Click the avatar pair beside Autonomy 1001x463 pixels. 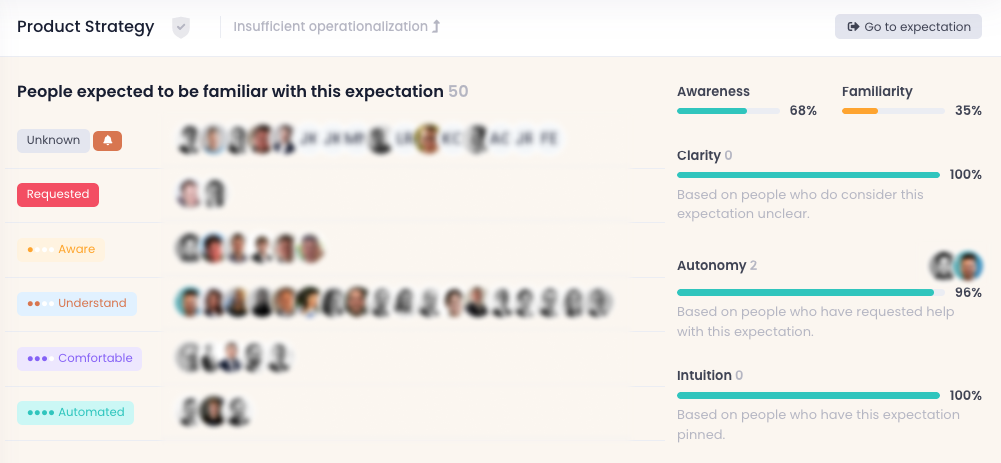[x=955, y=266]
